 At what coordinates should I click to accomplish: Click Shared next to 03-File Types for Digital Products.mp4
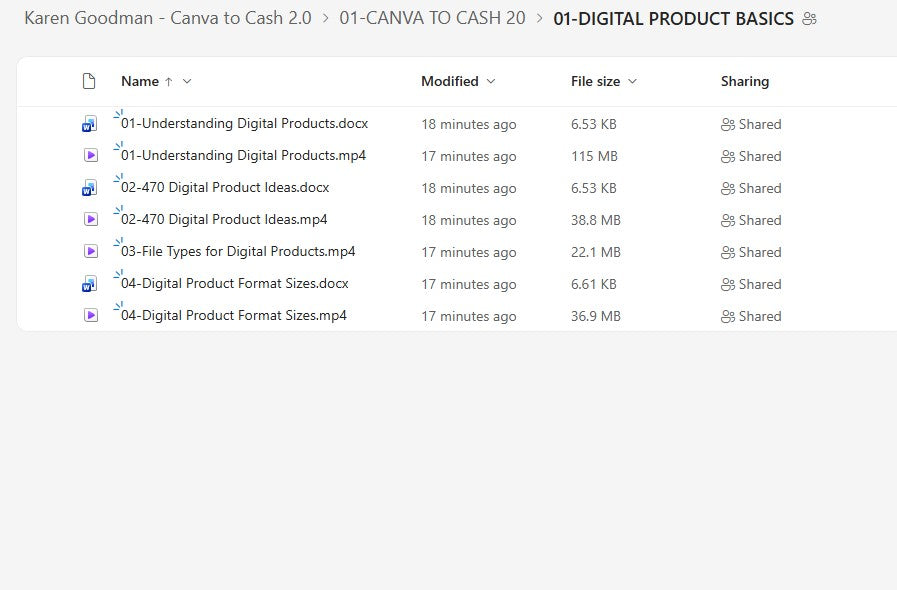751,252
